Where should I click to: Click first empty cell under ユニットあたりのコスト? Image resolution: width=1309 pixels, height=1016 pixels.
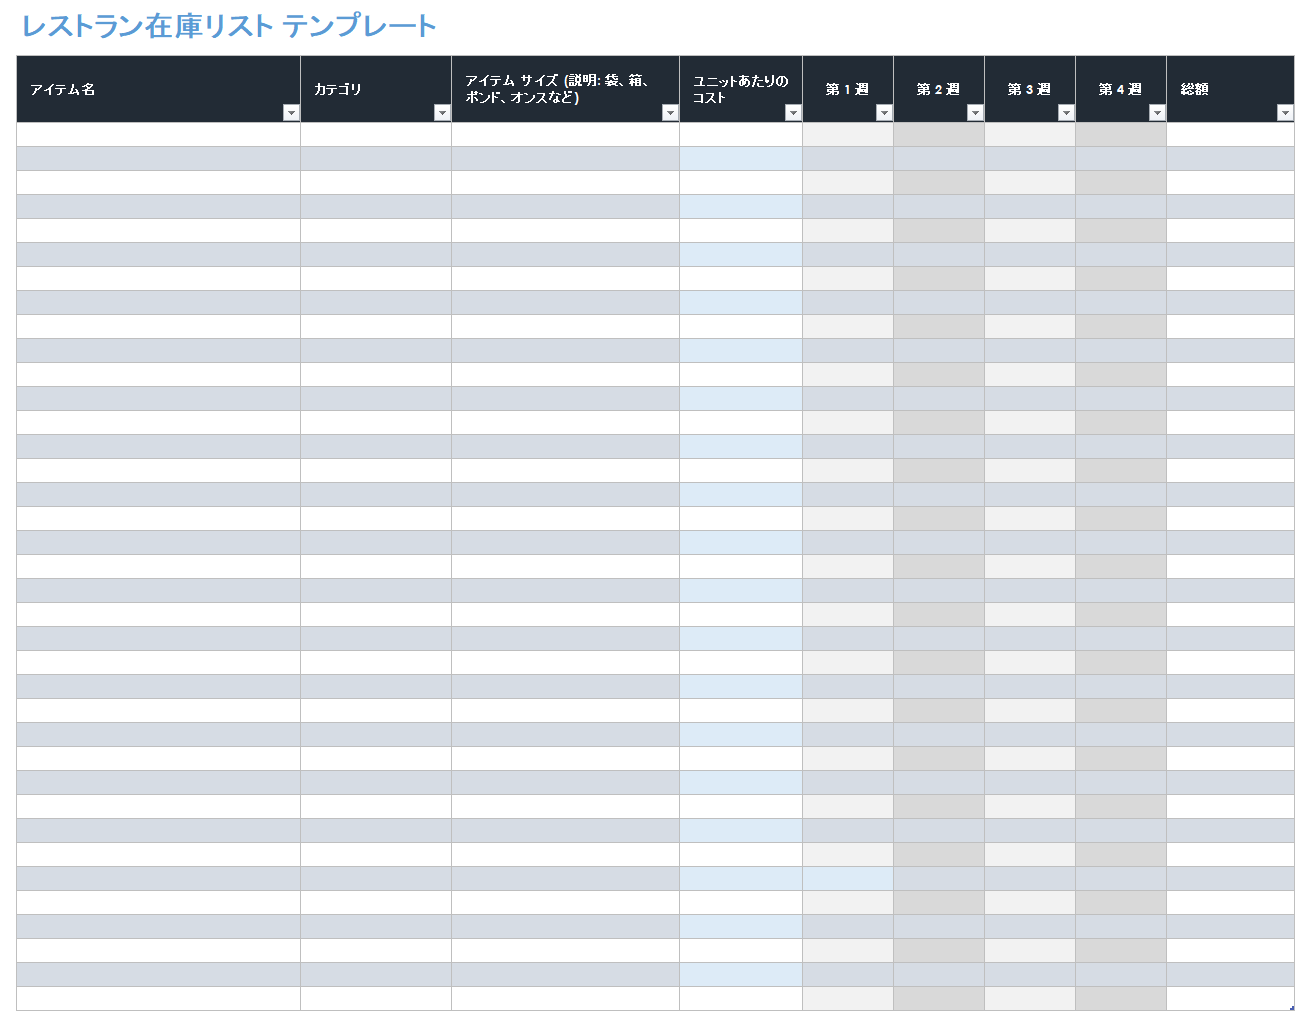point(740,135)
